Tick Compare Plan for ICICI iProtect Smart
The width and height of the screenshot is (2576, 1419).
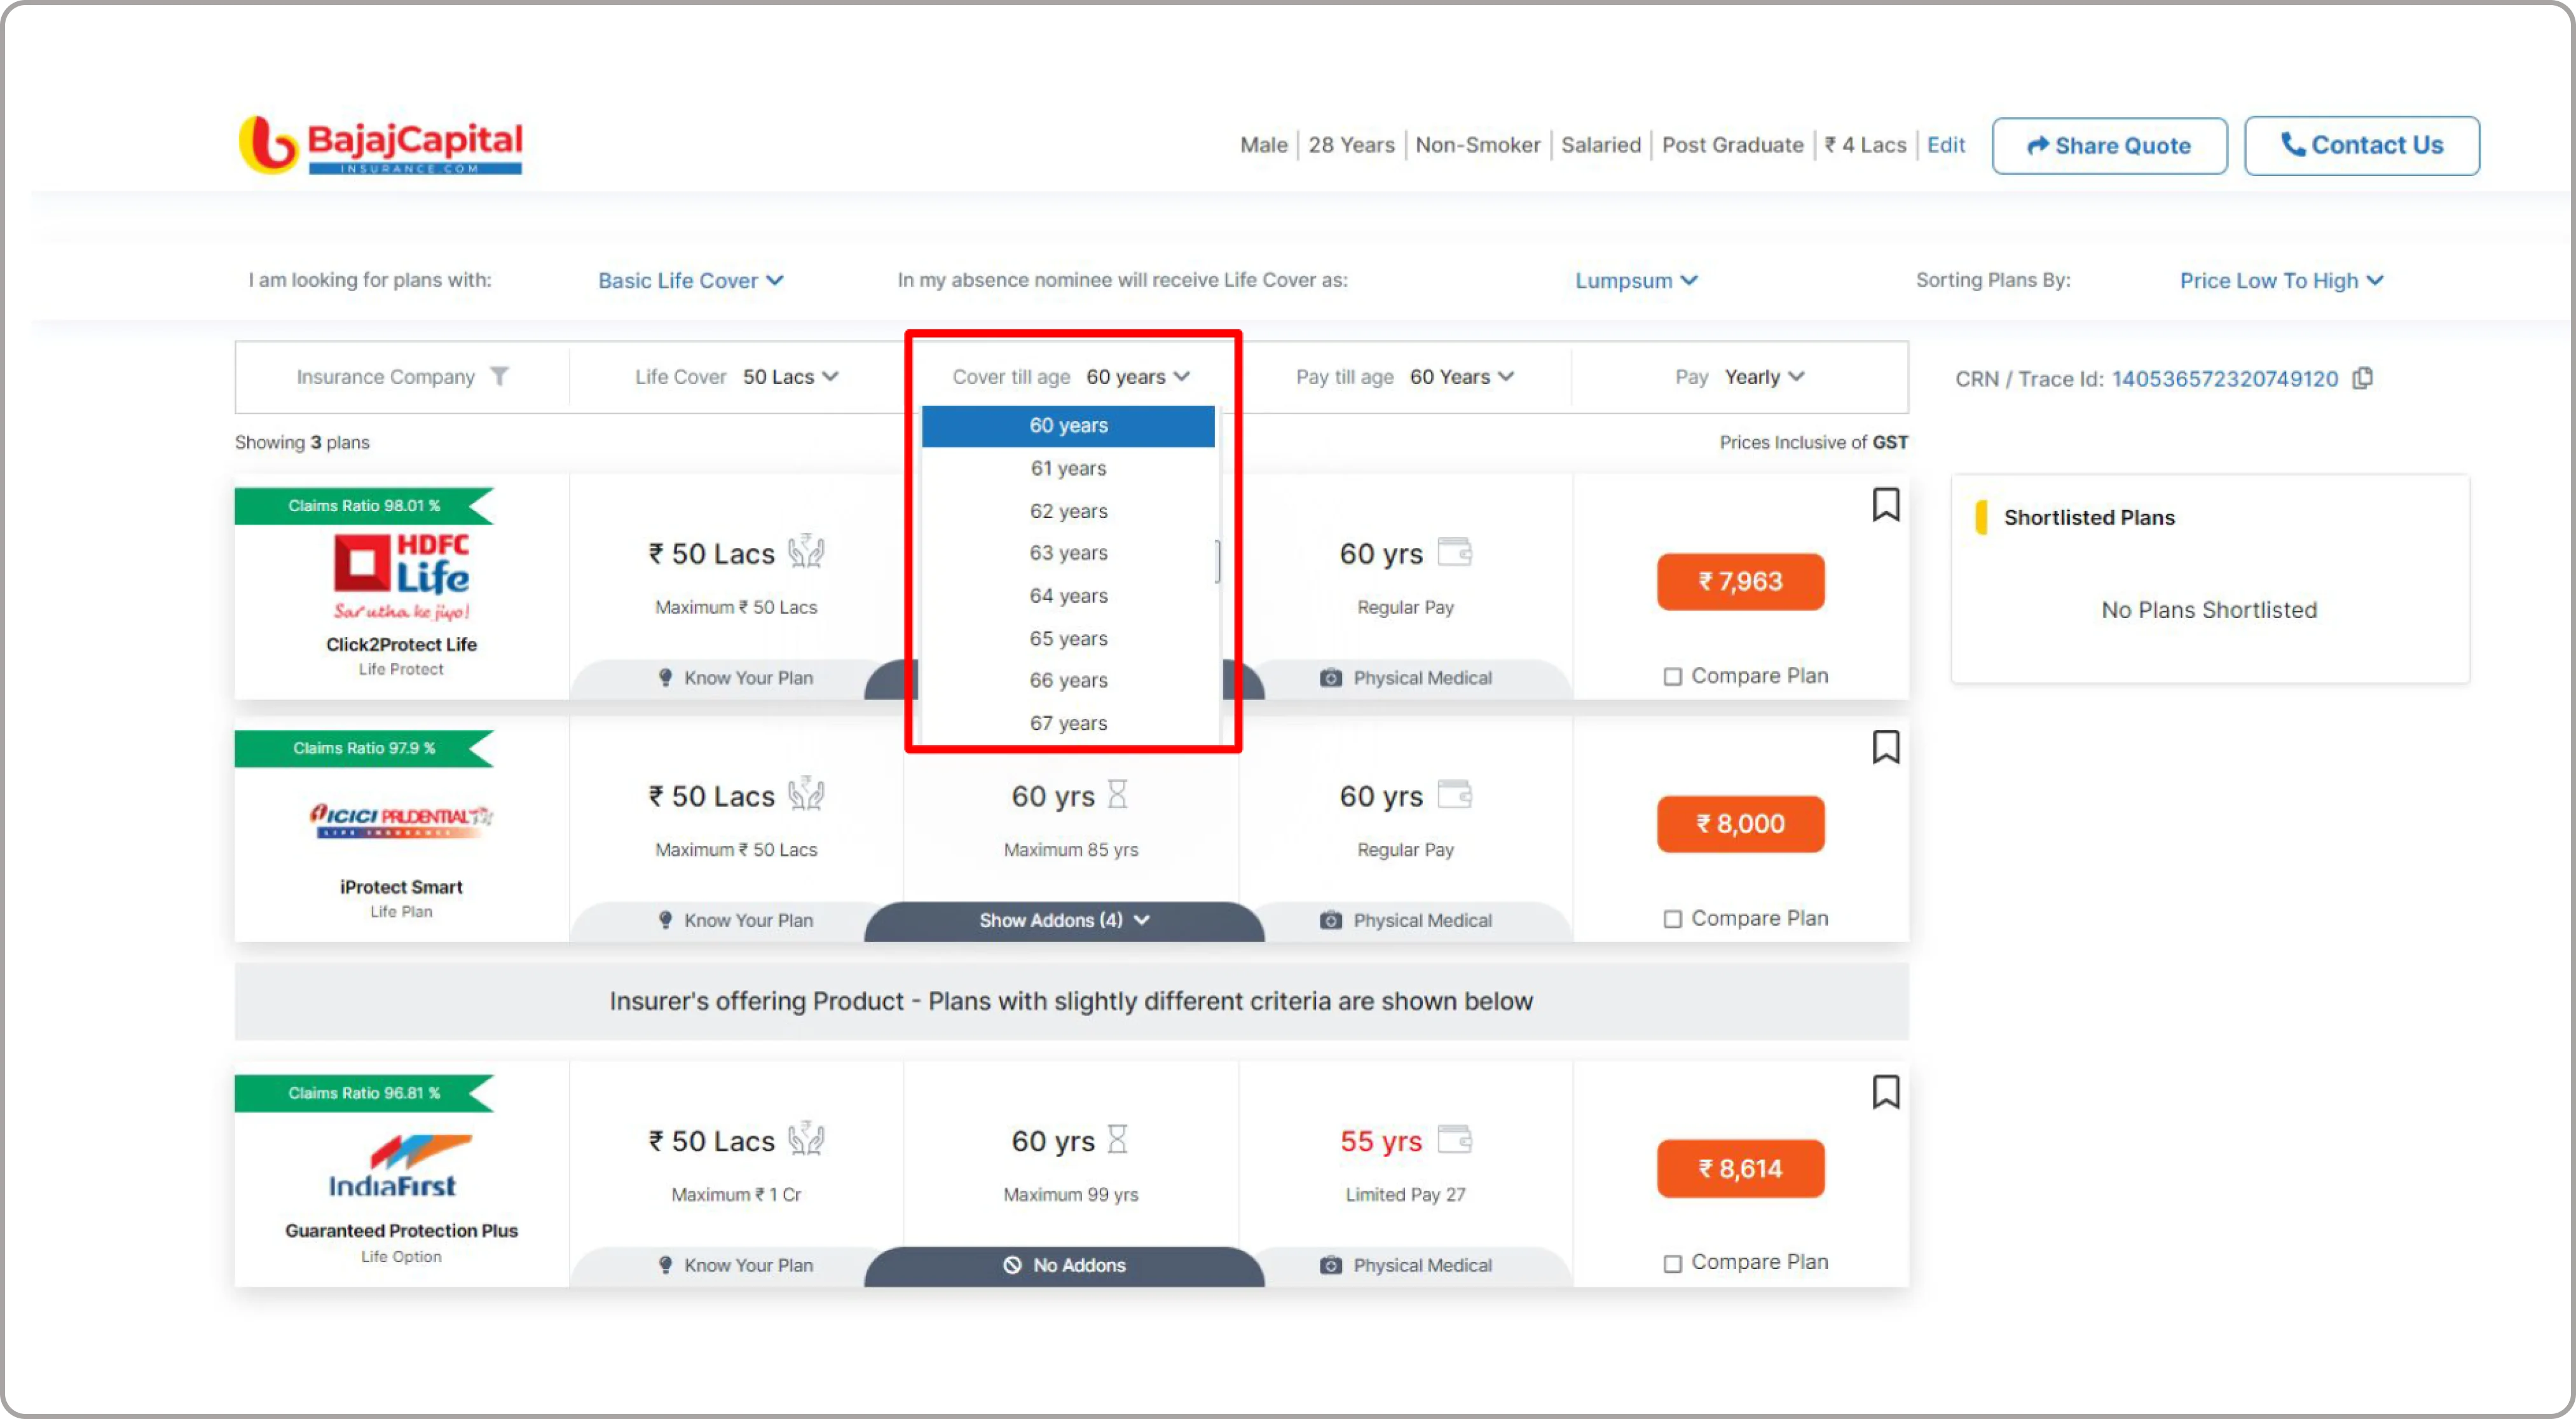click(x=1672, y=919)
